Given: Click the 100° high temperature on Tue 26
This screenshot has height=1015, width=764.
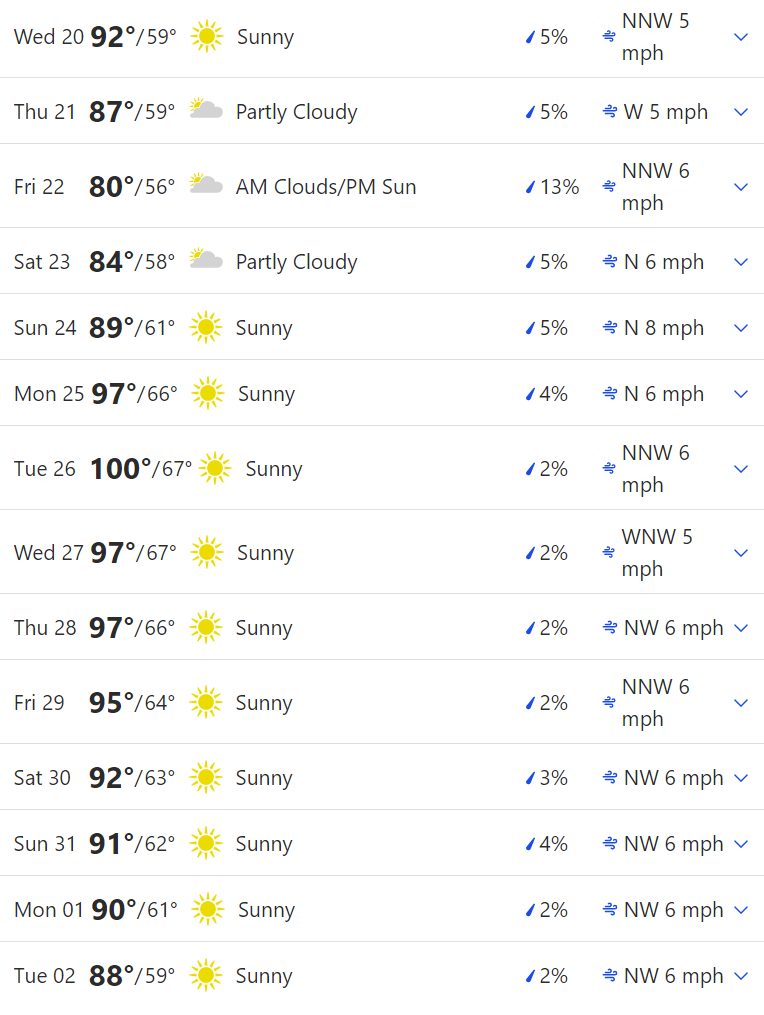Looking at the screenshot, I should click(120, 469).
